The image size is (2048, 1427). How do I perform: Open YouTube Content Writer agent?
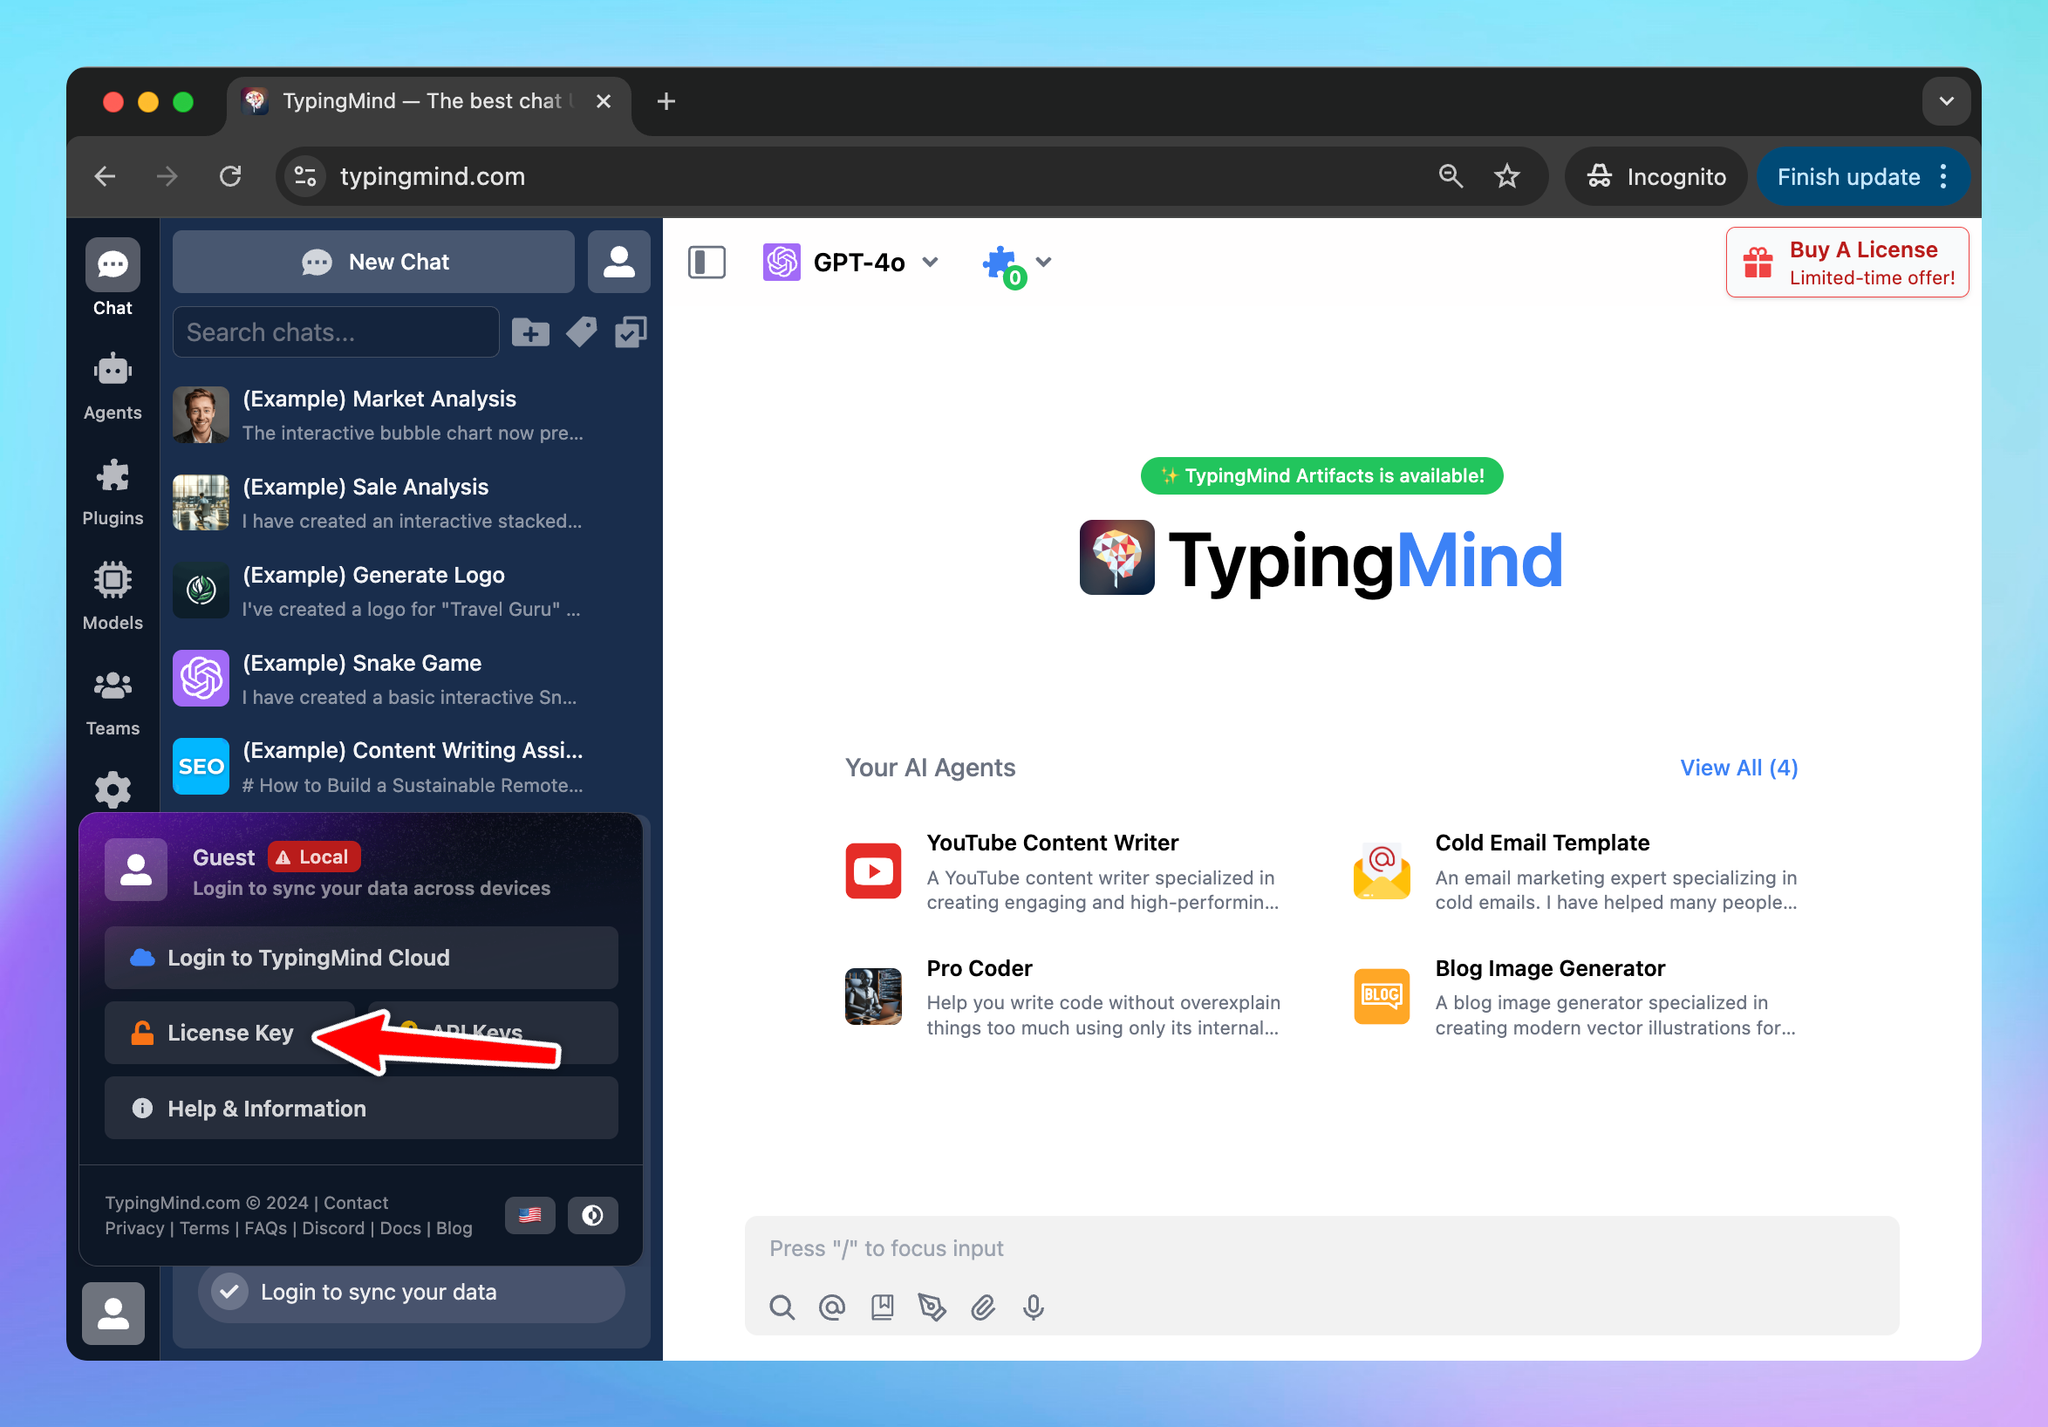(1063, 871)
